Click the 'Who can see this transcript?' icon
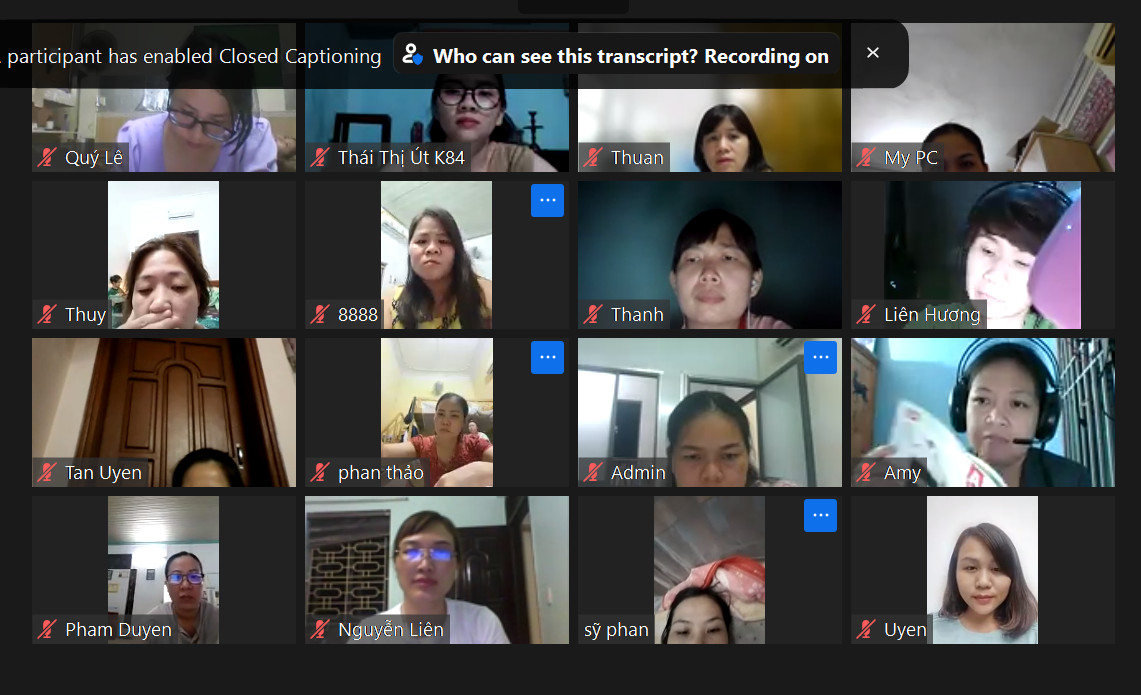Screen dimensions: 1141x695 [413, 55]
